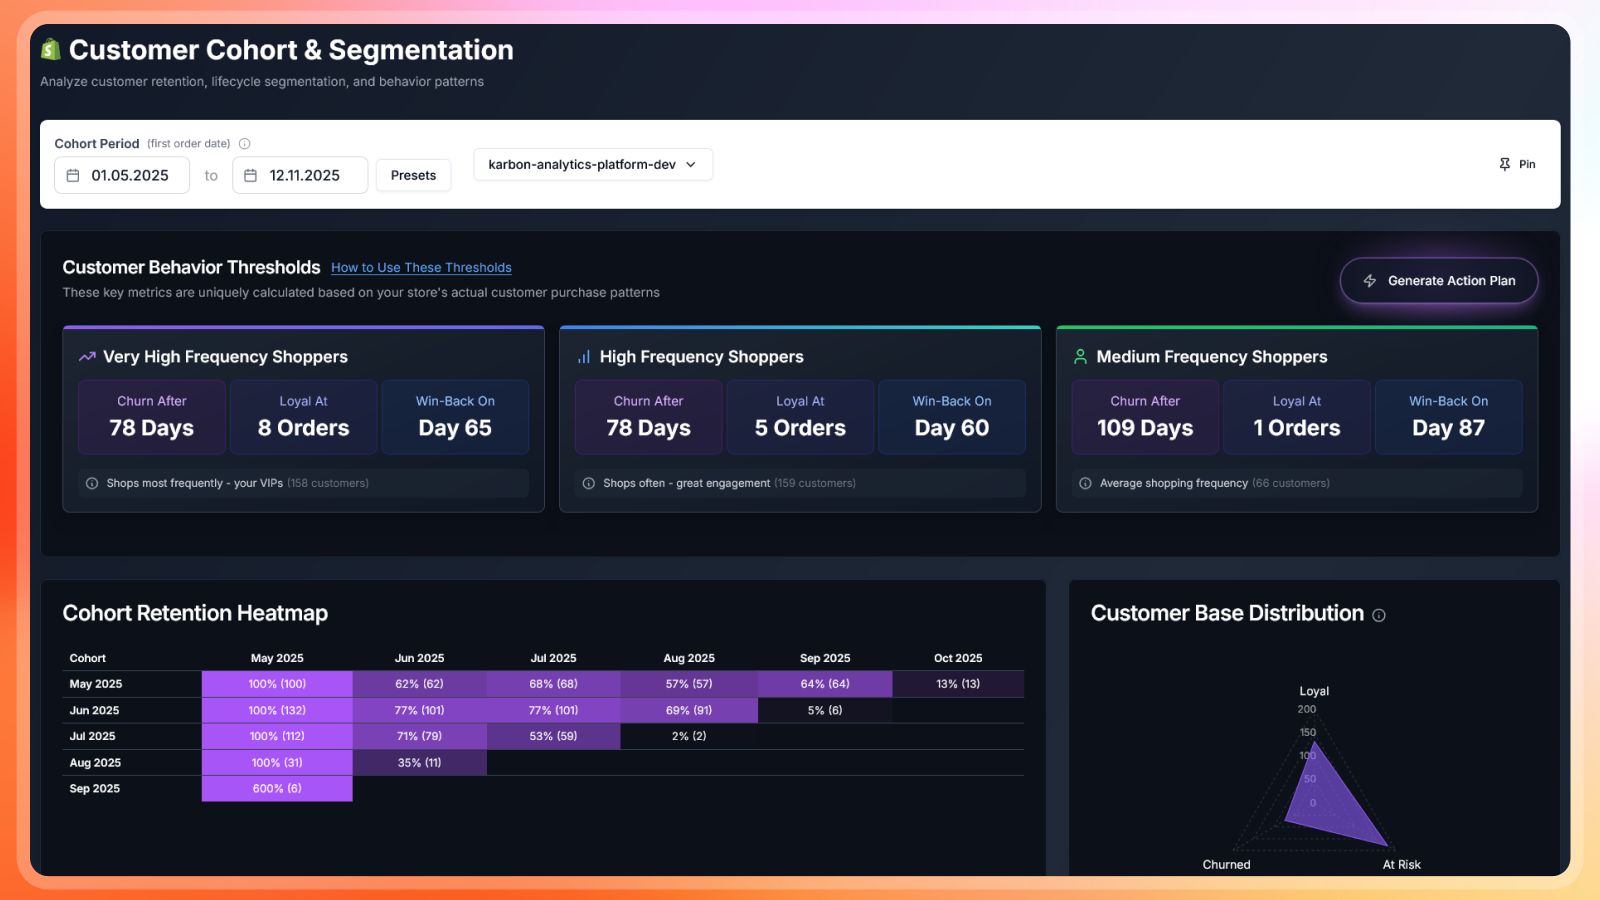Image resolution: width=1600 pixels, height=900 pixels.
Task: Select the 'Win-Back On Day 60' tile
Action: pos(951,417)
